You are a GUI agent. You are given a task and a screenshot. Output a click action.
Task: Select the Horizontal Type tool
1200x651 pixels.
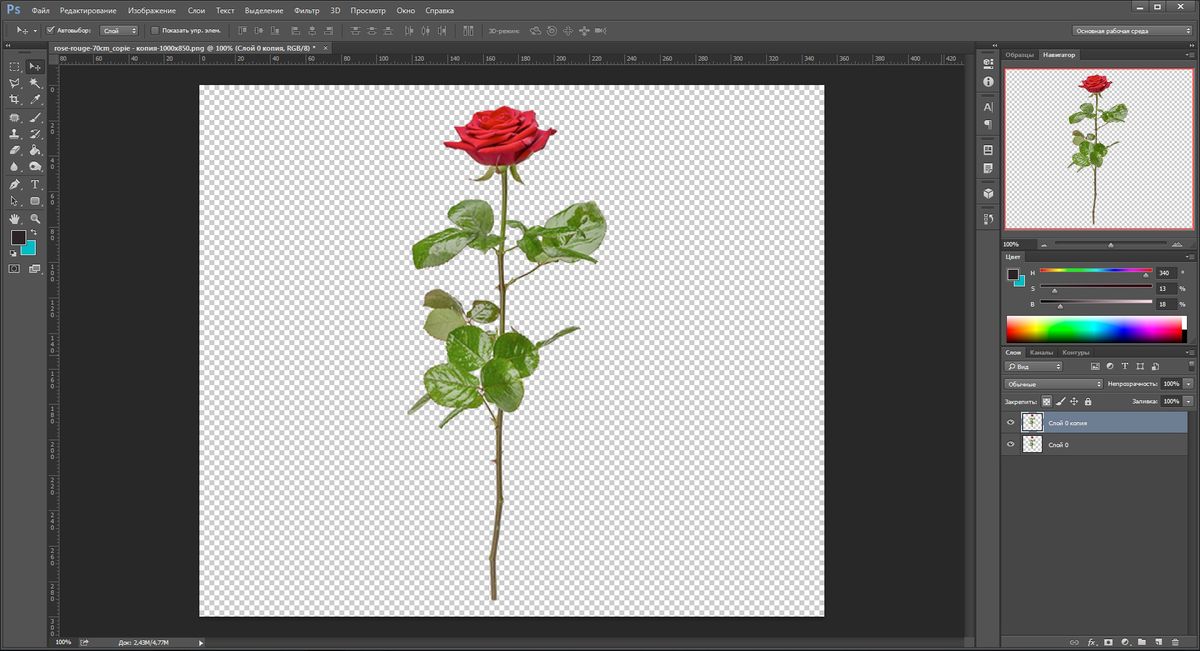35,185
